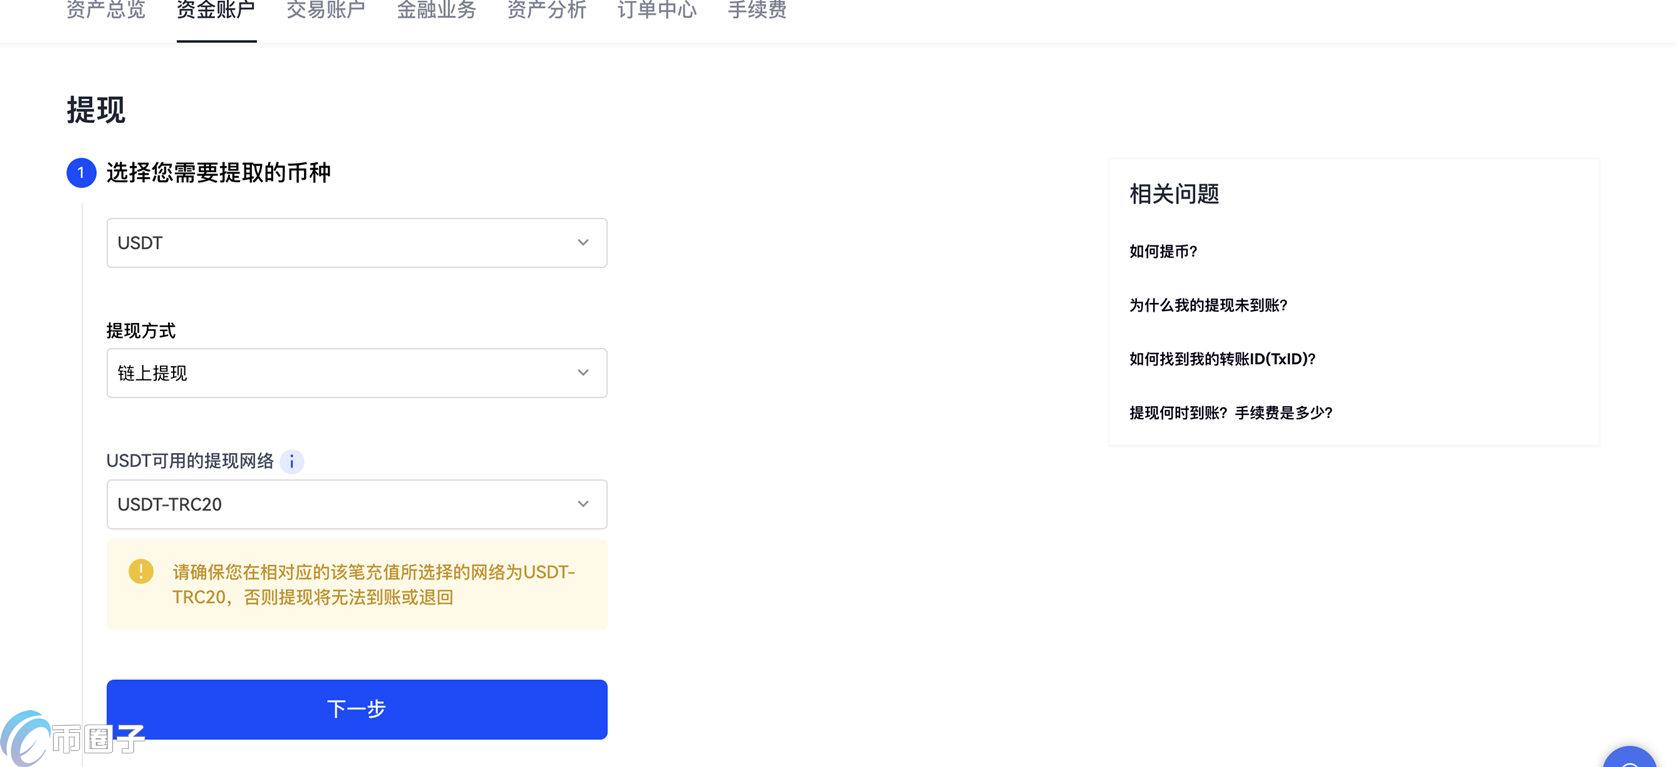The width and height of the screenshot is (1676, 767).
Task: Switch to the 资产总览 tab
Action: [x=106, y=11]
